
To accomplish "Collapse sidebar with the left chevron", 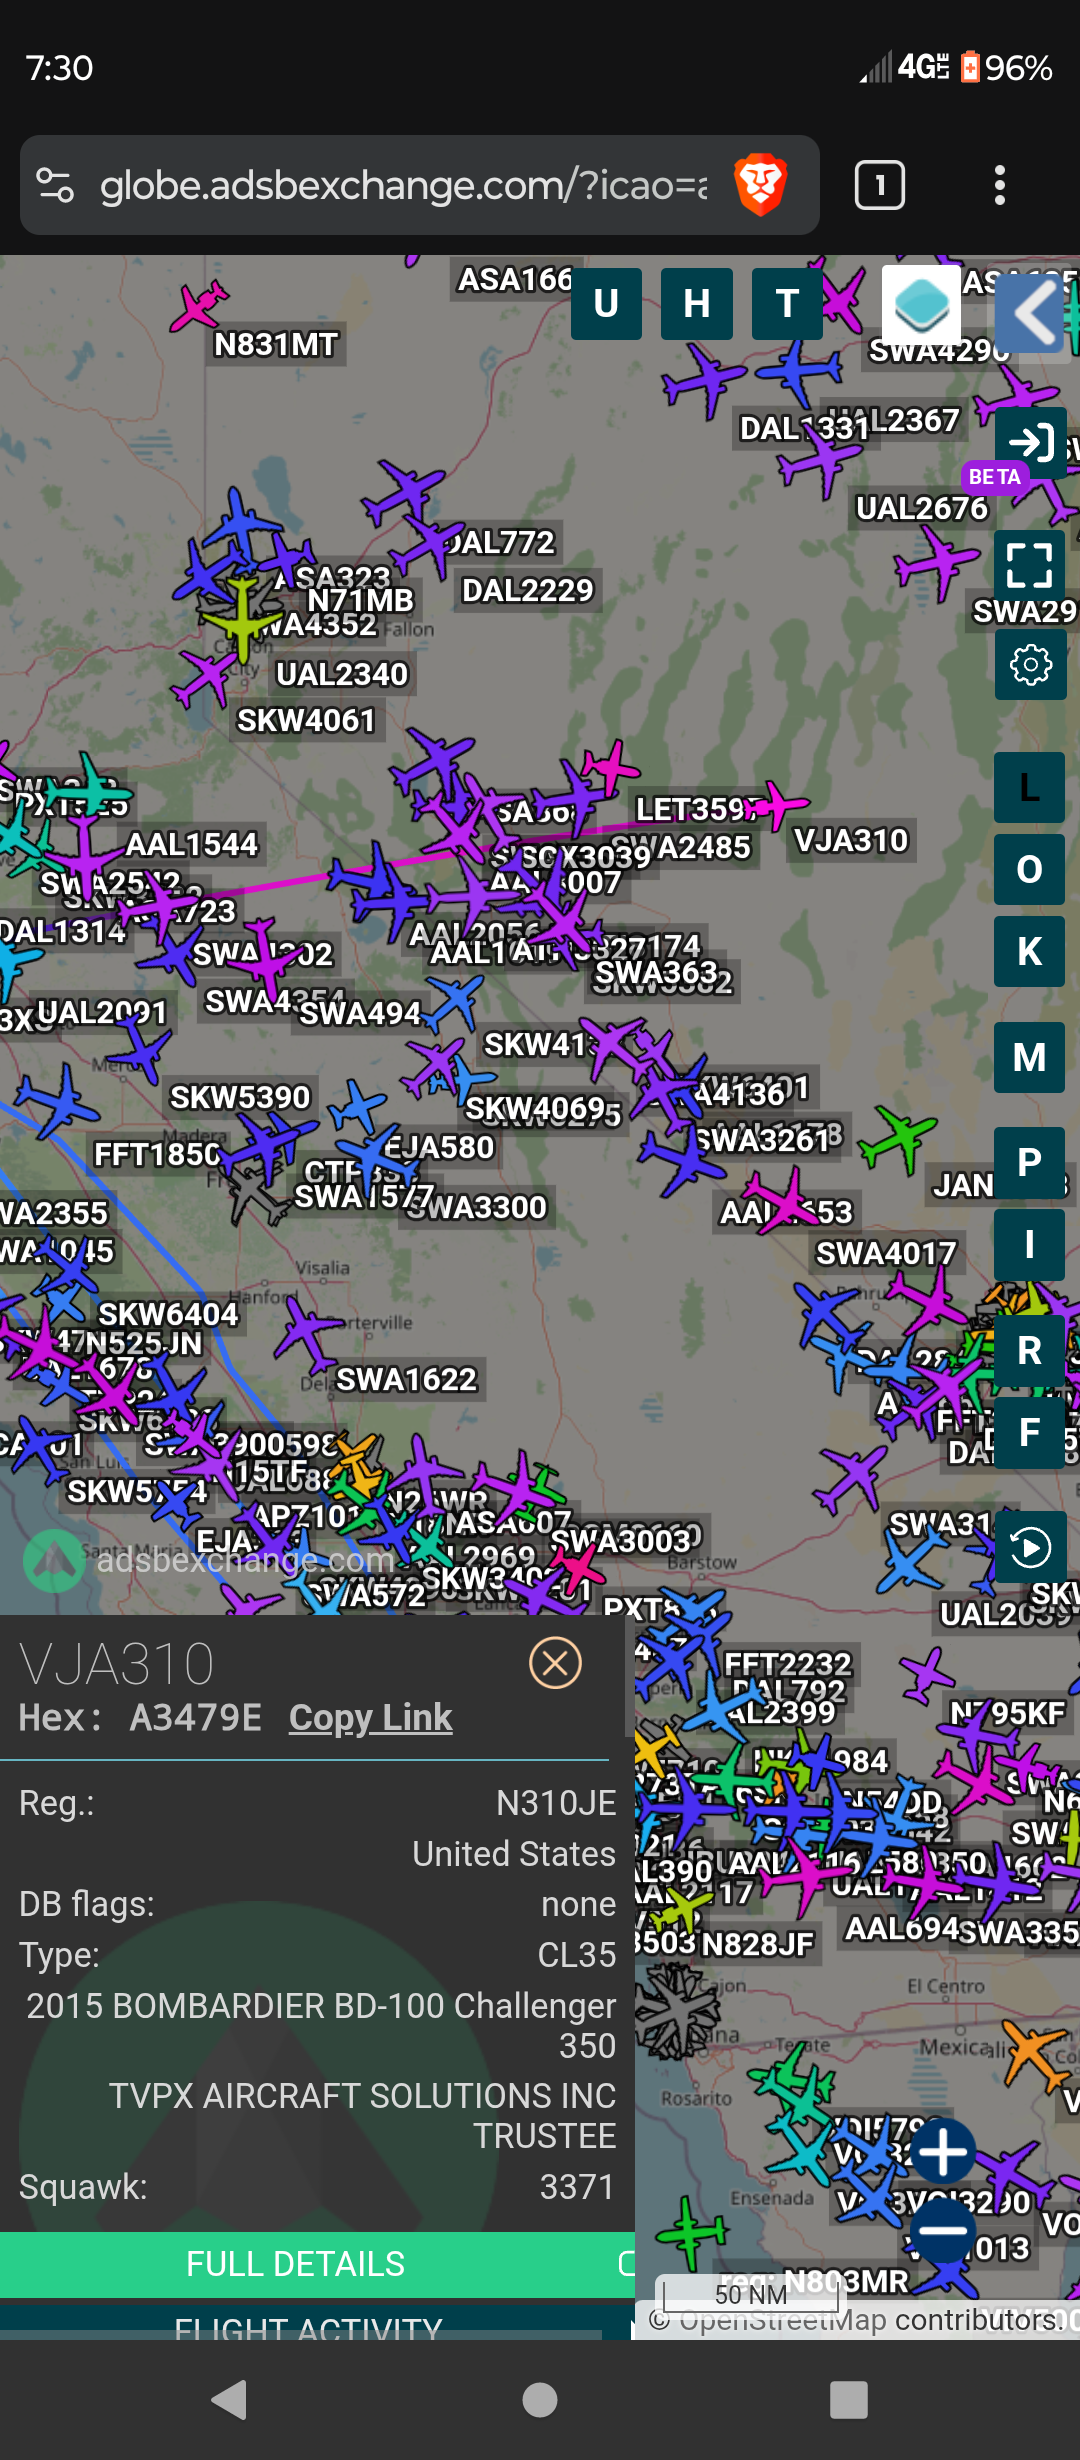I will click(1031, 313).
